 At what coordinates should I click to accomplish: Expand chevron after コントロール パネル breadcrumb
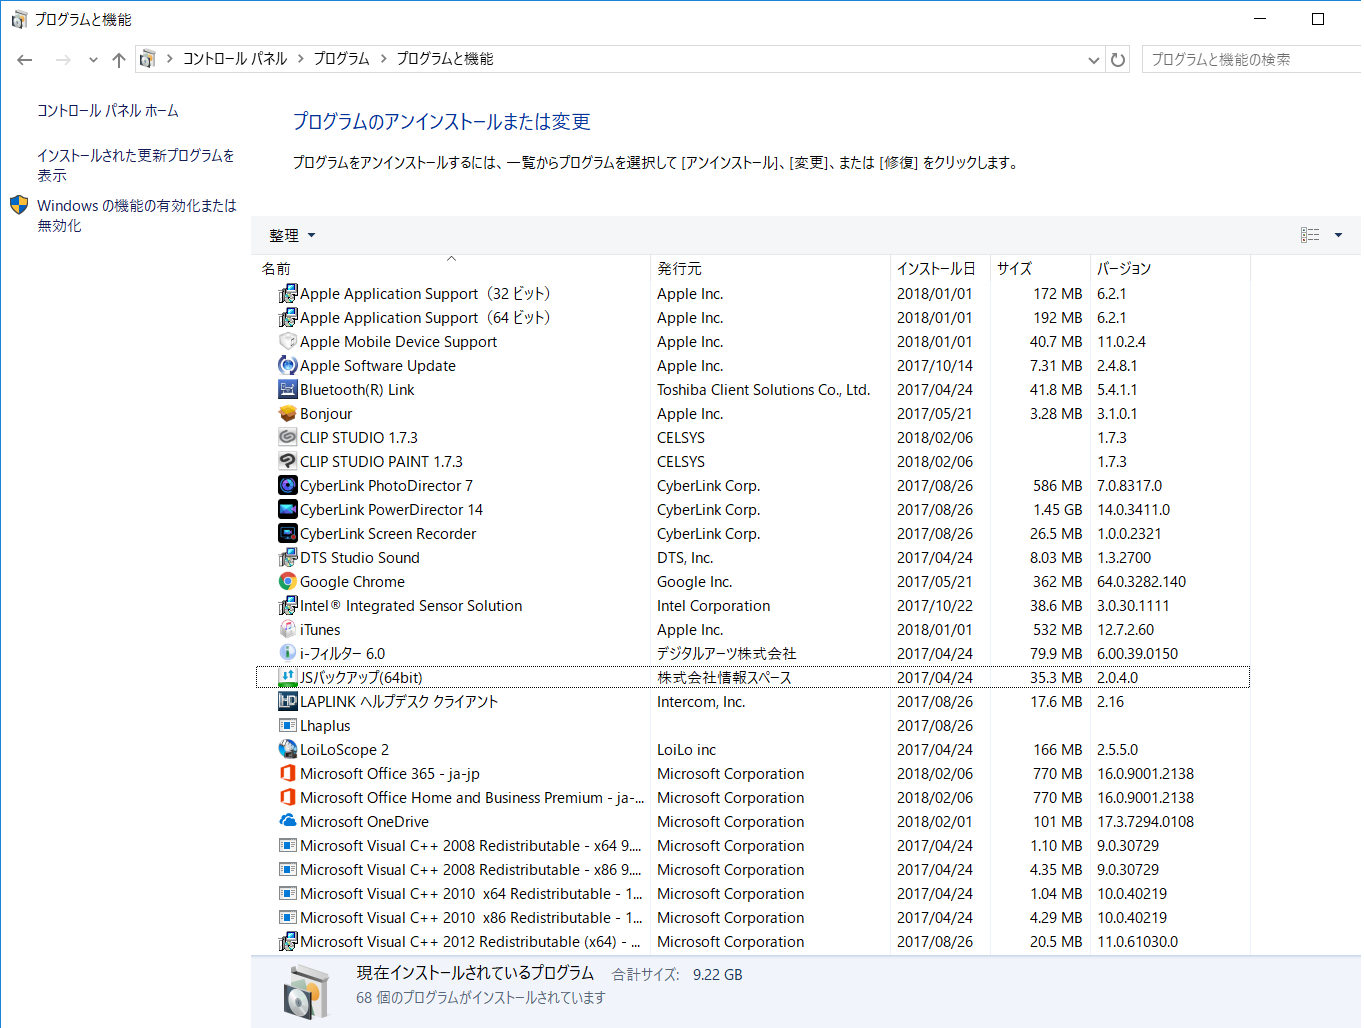[300, 59]
